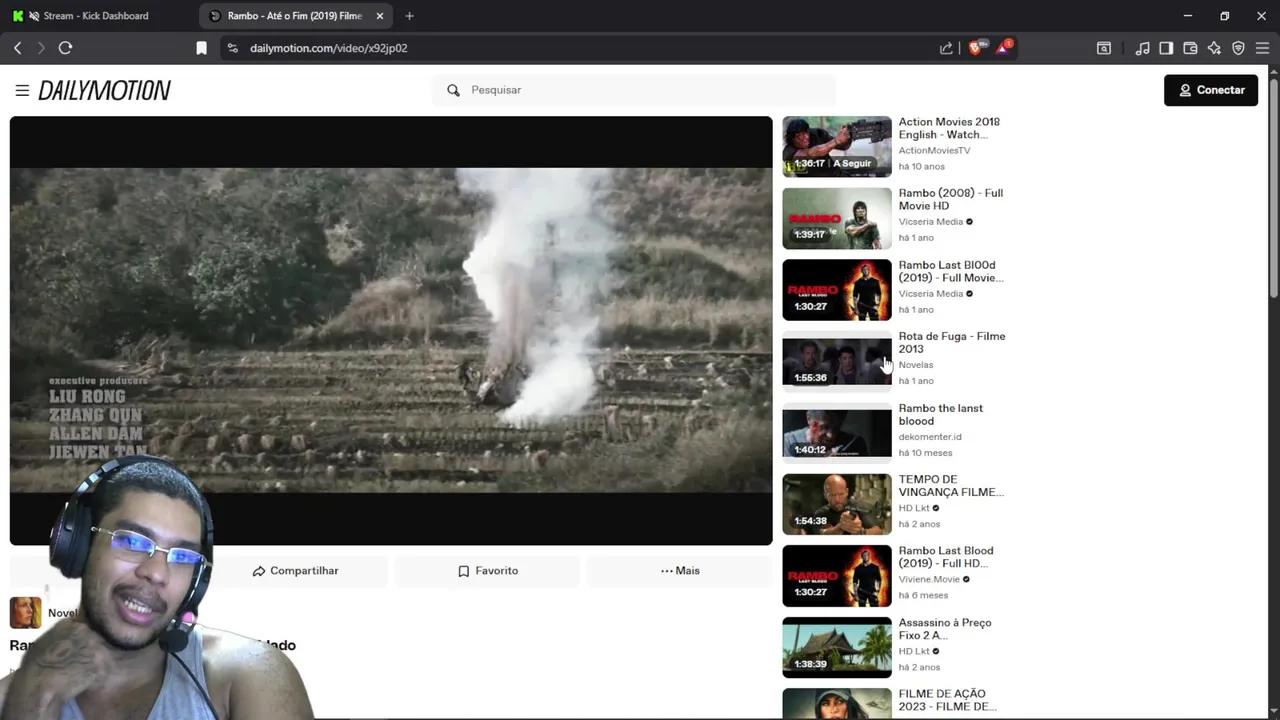The width and height of the screenshot is (1280, 720).
Task: Click title Rota de Fuga - Filme 2013
Action: pos(952,342)
